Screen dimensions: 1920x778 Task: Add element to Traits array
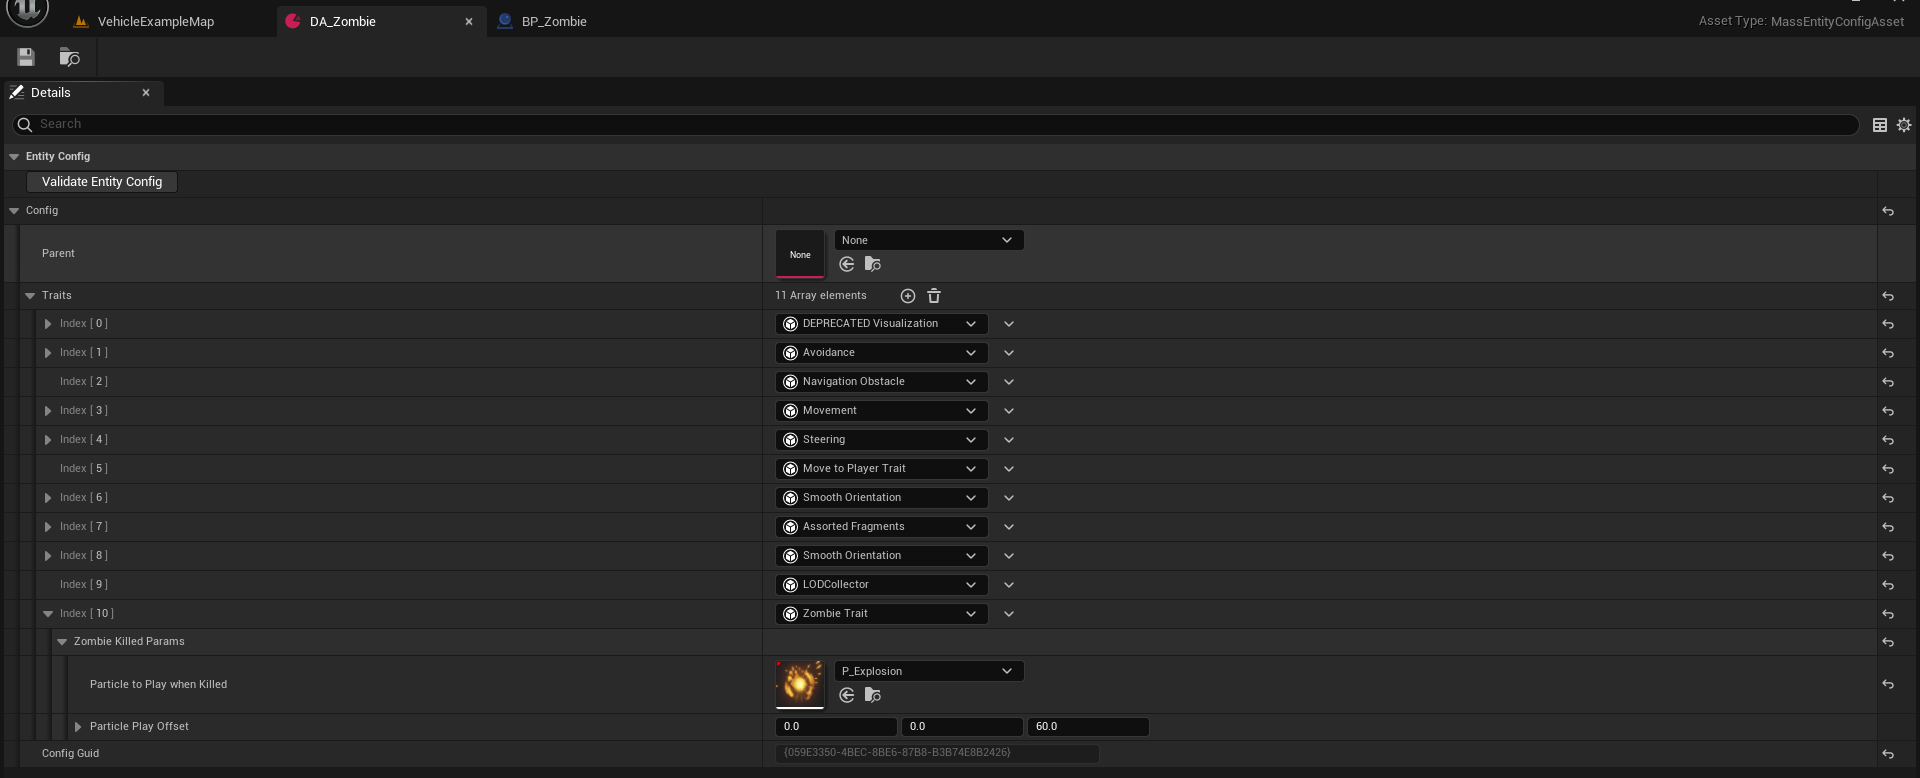click(x=907, y=296)
